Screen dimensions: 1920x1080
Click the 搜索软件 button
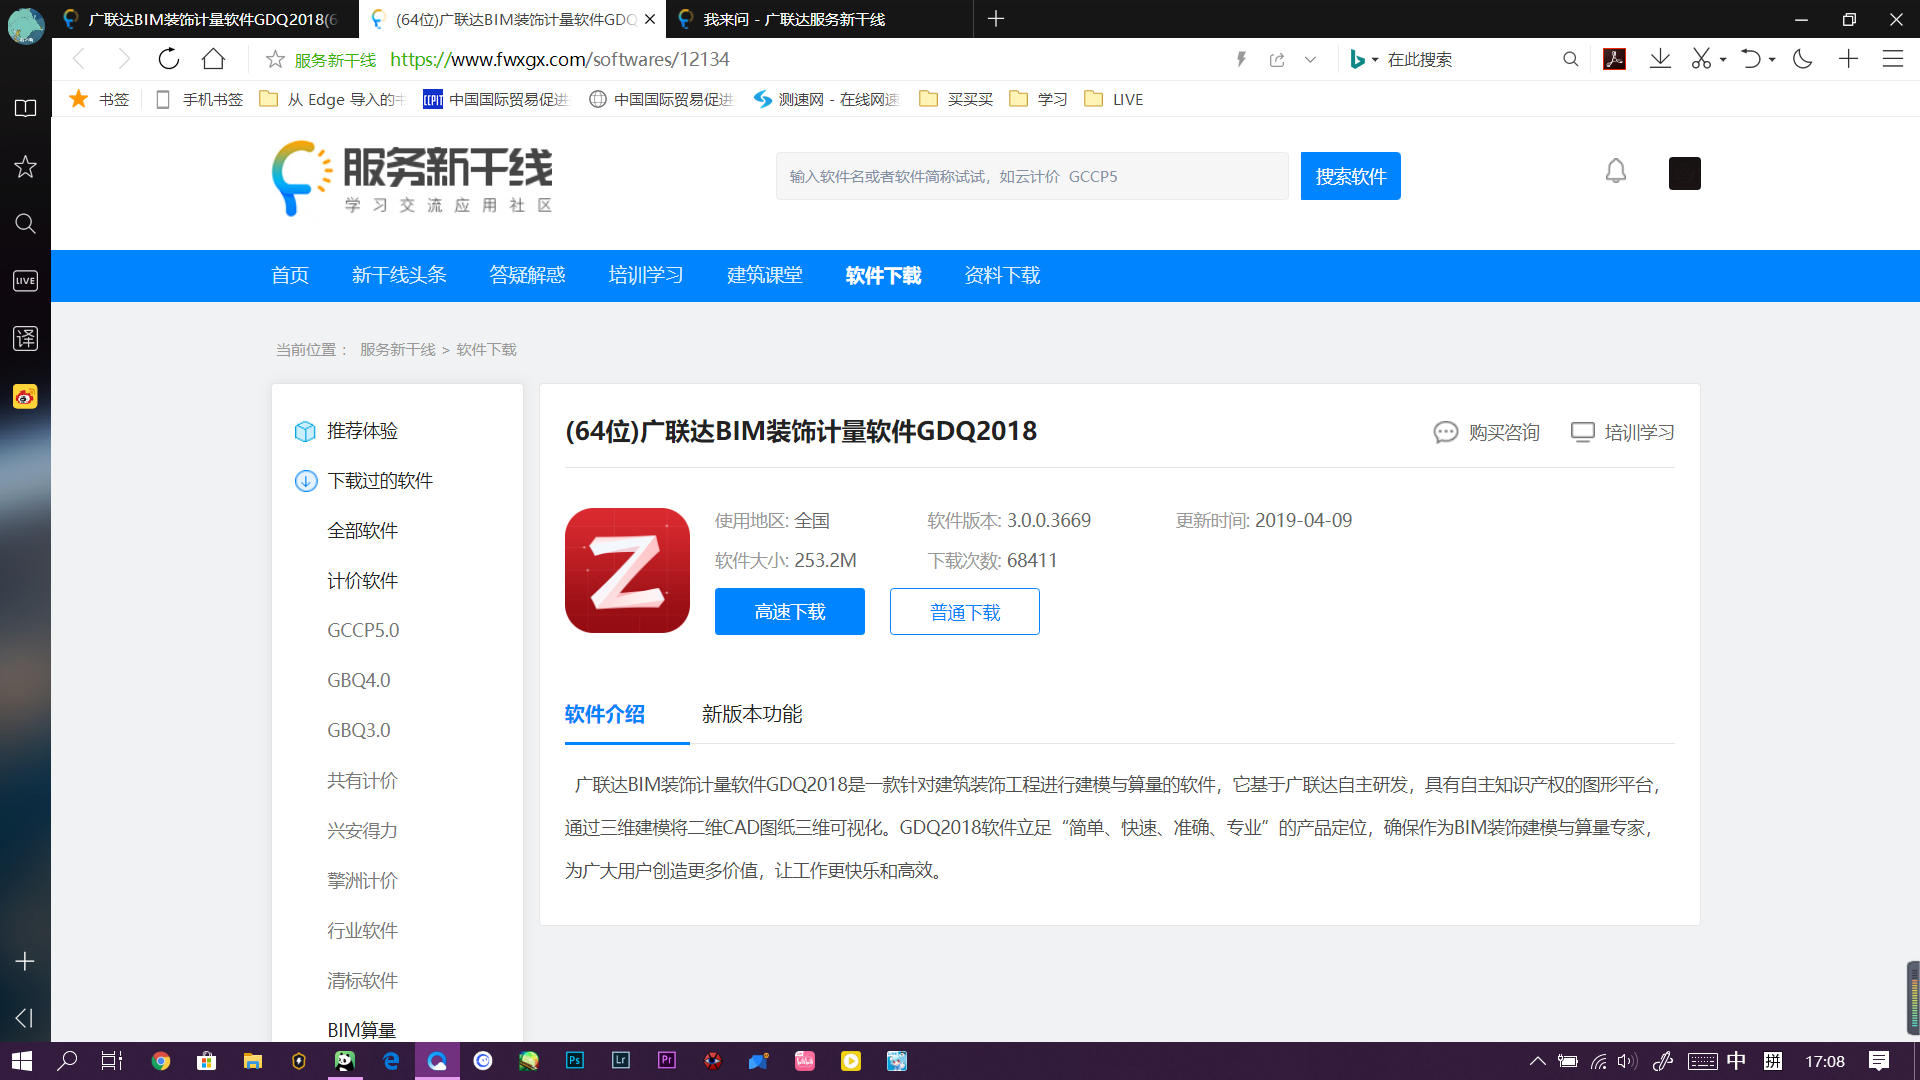[1351, 176]
